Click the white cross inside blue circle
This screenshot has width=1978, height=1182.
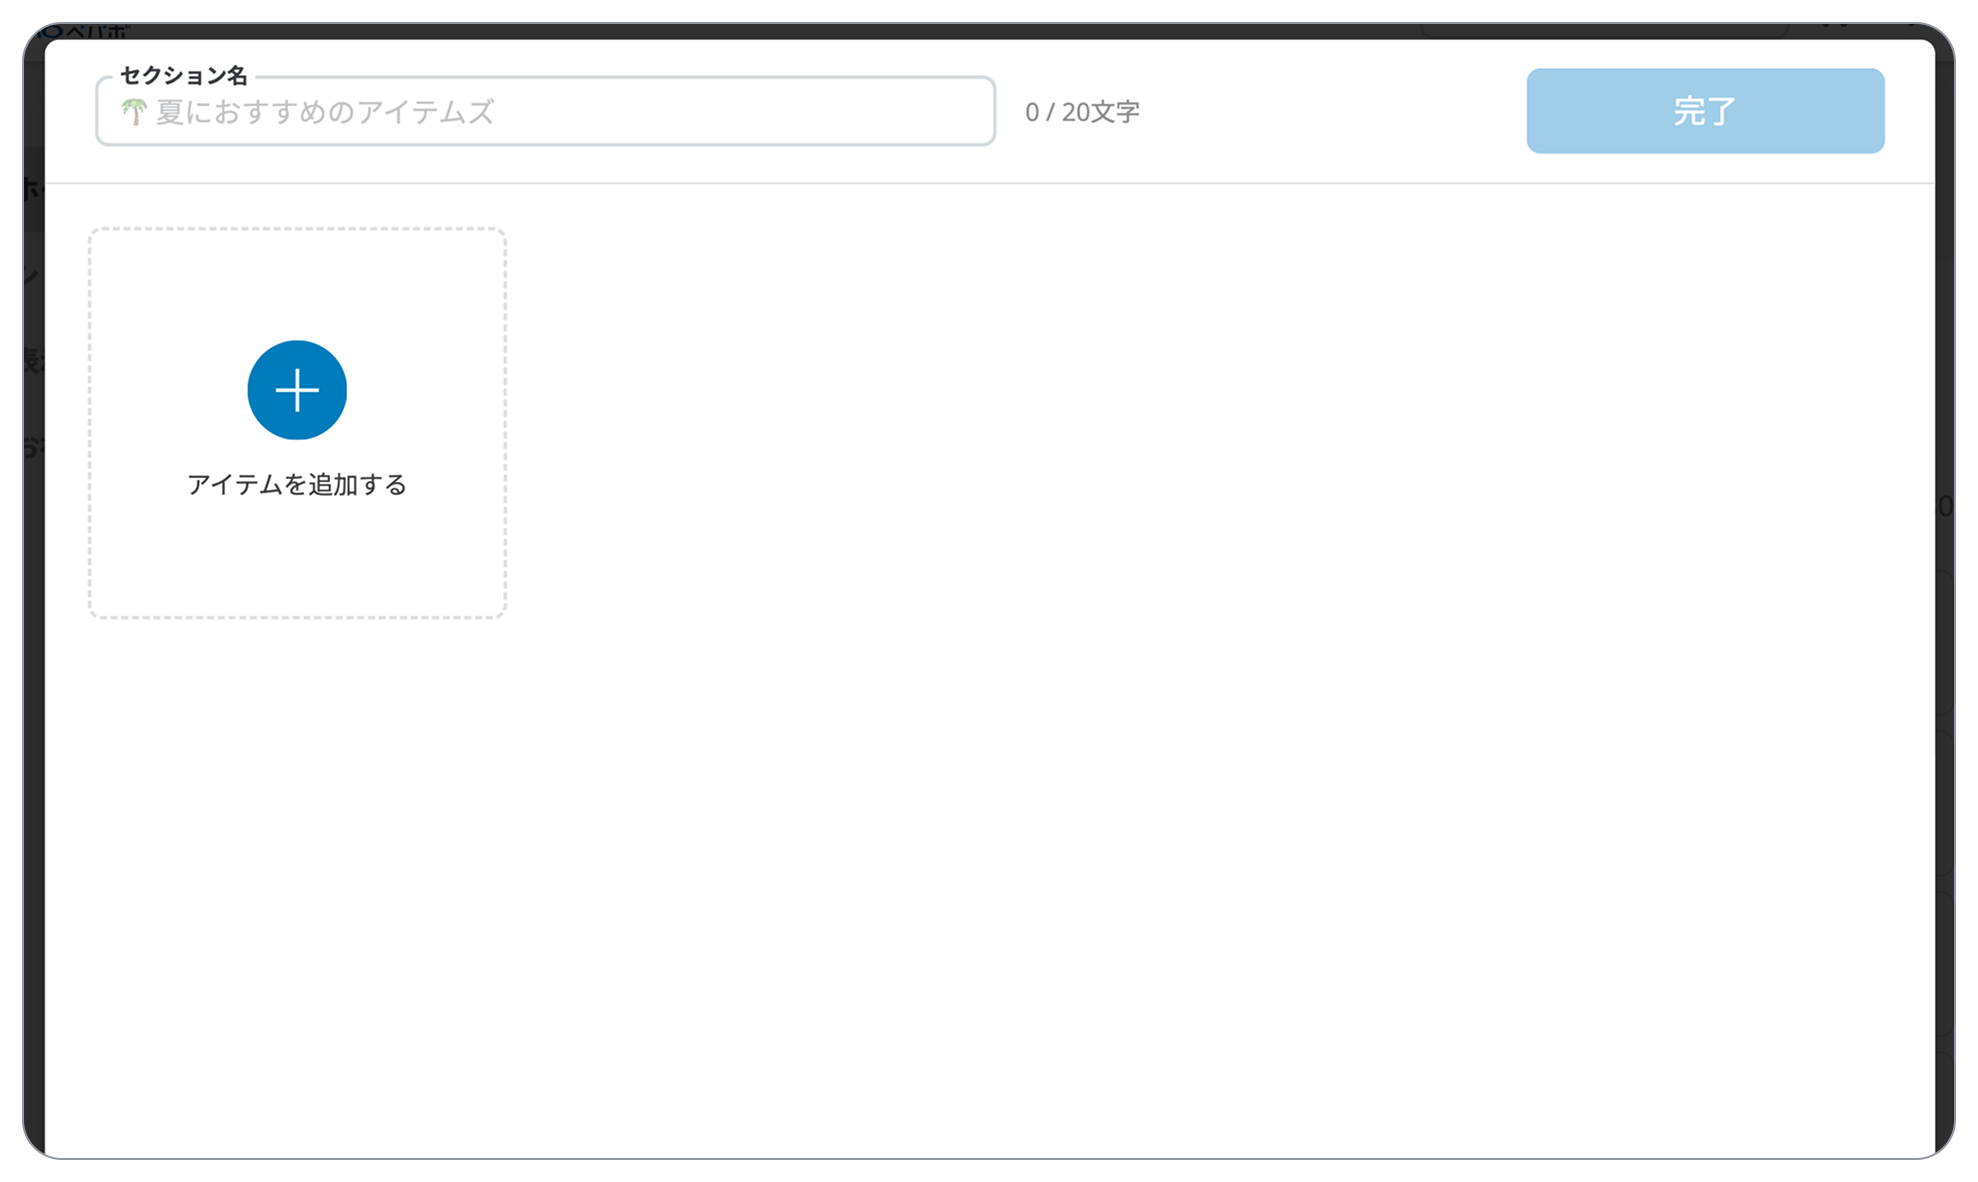(x=297, y=390)
